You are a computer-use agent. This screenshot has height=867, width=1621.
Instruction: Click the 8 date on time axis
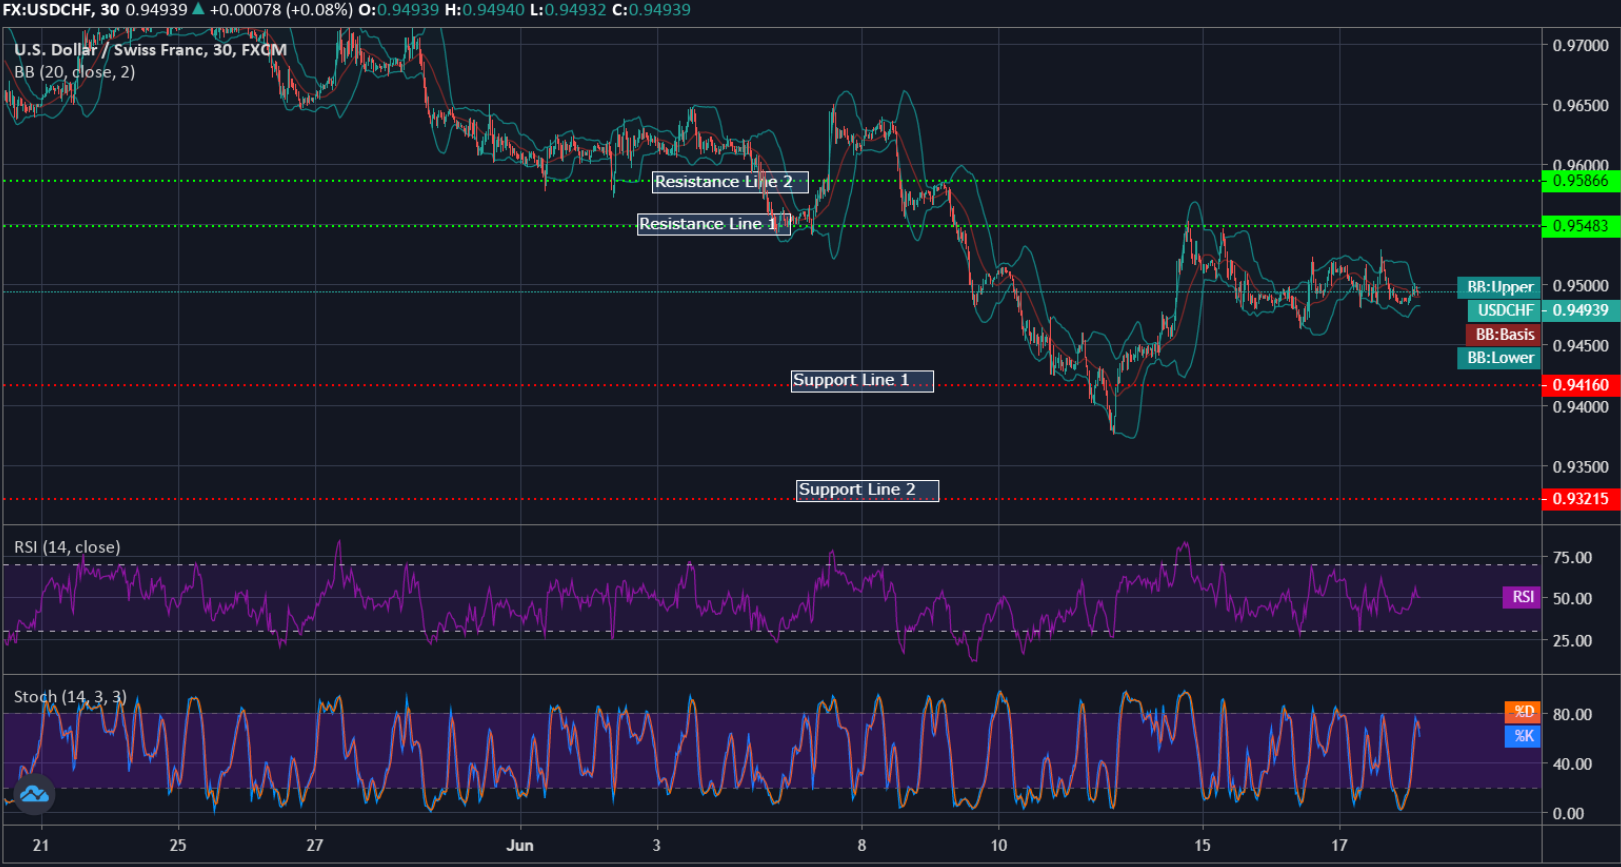pos(862,845)
